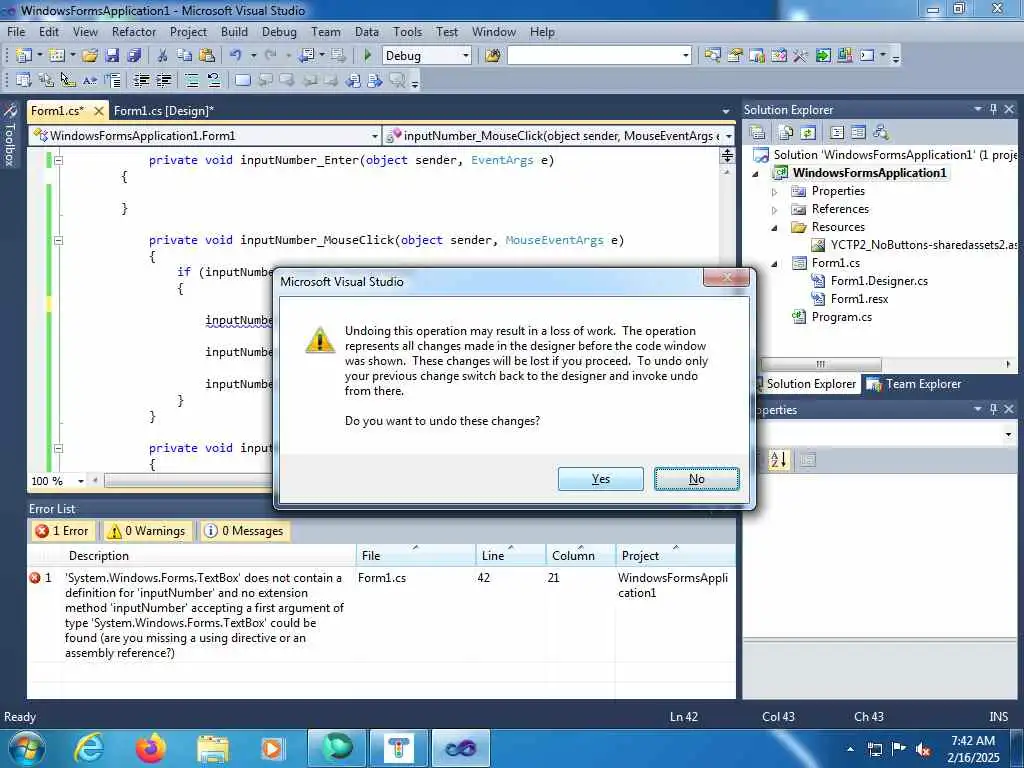
Task: Click the Save All icon
Action: coord(135,56)
